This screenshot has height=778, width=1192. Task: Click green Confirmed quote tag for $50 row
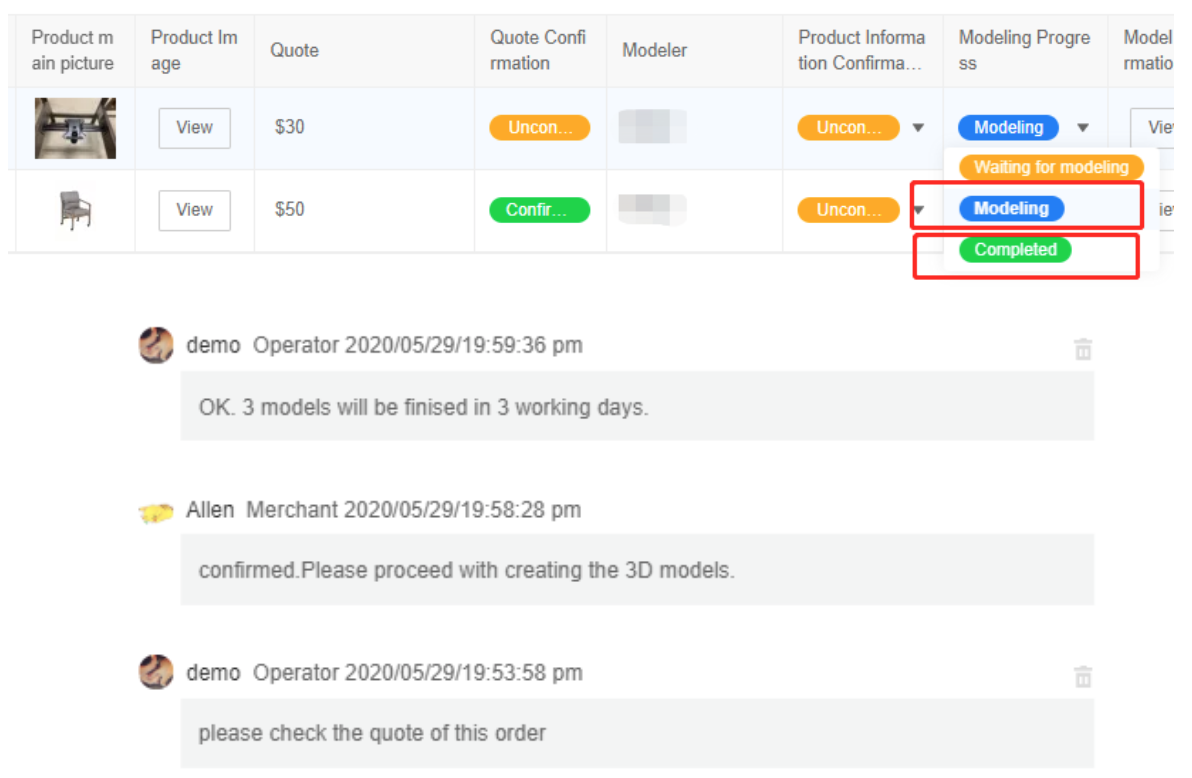(x=539, y=210)
